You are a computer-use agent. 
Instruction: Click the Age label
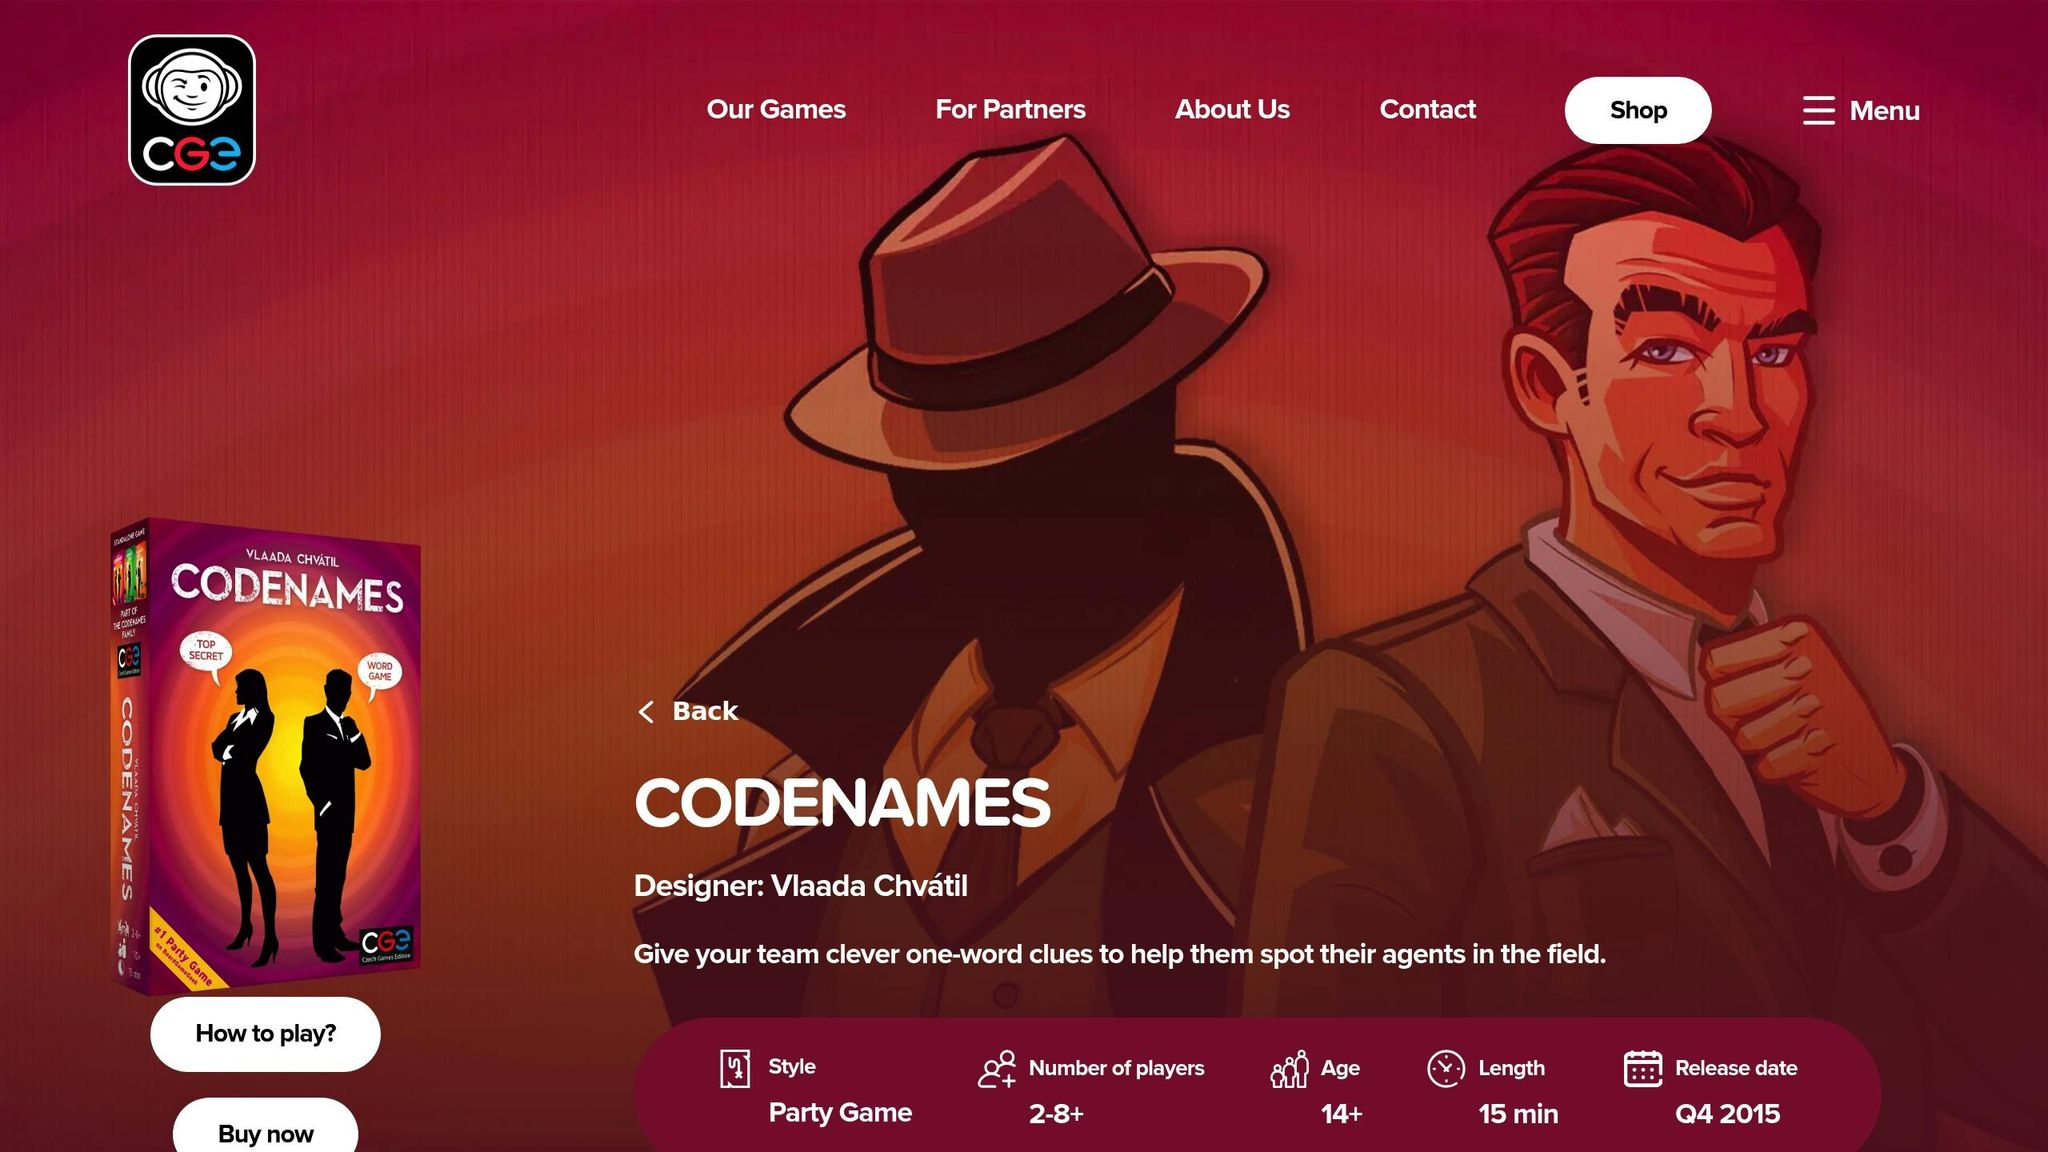coord(1340,1069)
